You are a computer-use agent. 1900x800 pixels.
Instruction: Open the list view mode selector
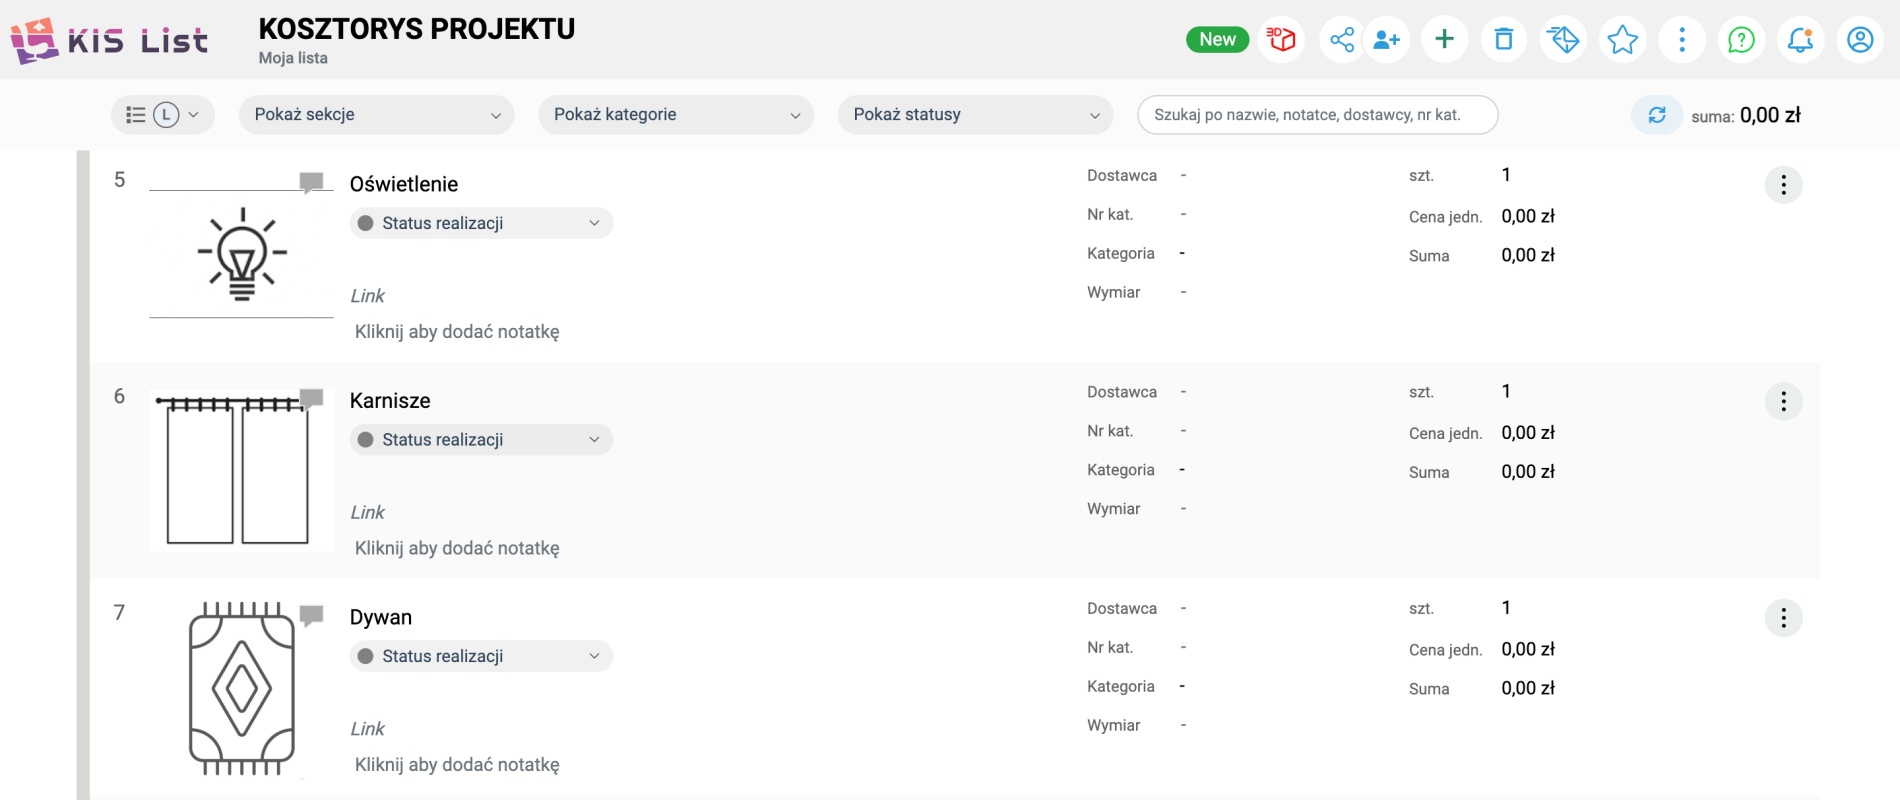point(162,115)
